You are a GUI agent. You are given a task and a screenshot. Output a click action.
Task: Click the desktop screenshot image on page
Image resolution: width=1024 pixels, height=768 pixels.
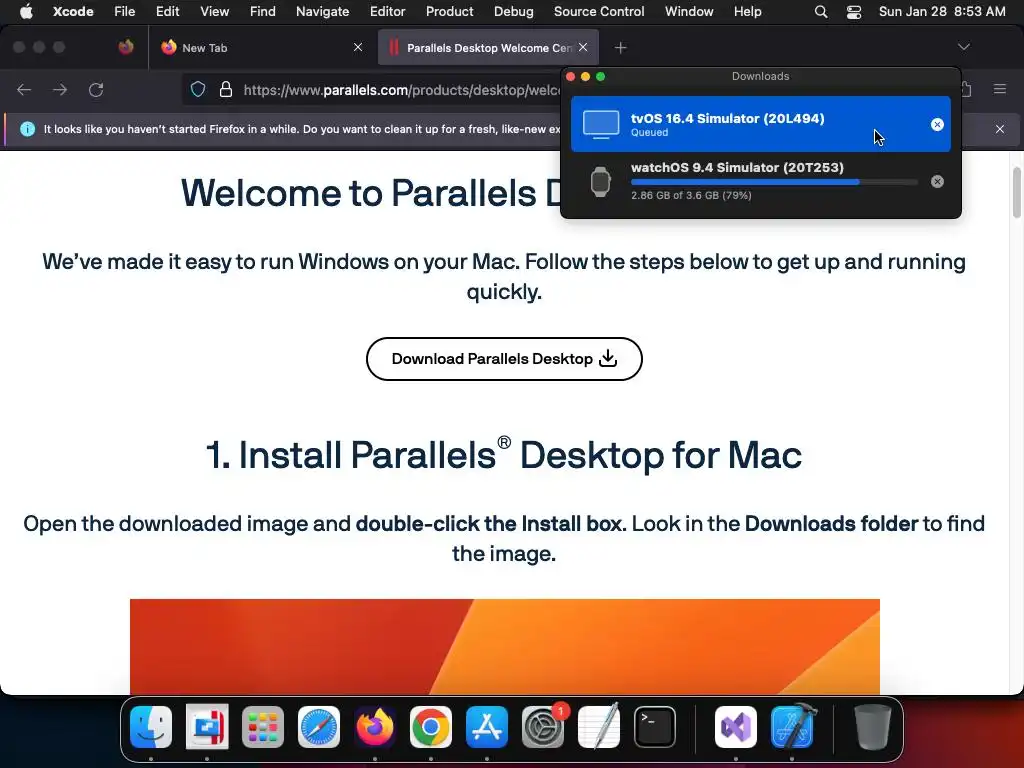pos(505,647)
